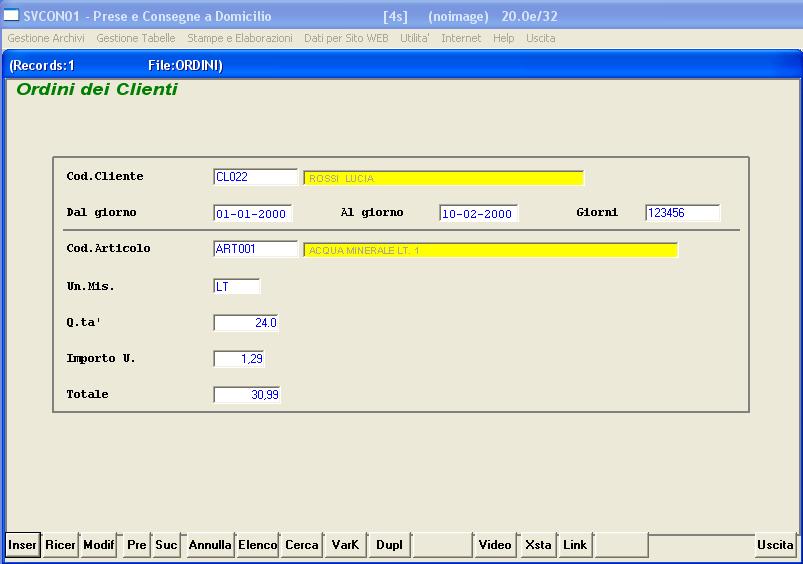Click the Modif button
The height and width of the screenshot is (564, 803).
point(99,545)
